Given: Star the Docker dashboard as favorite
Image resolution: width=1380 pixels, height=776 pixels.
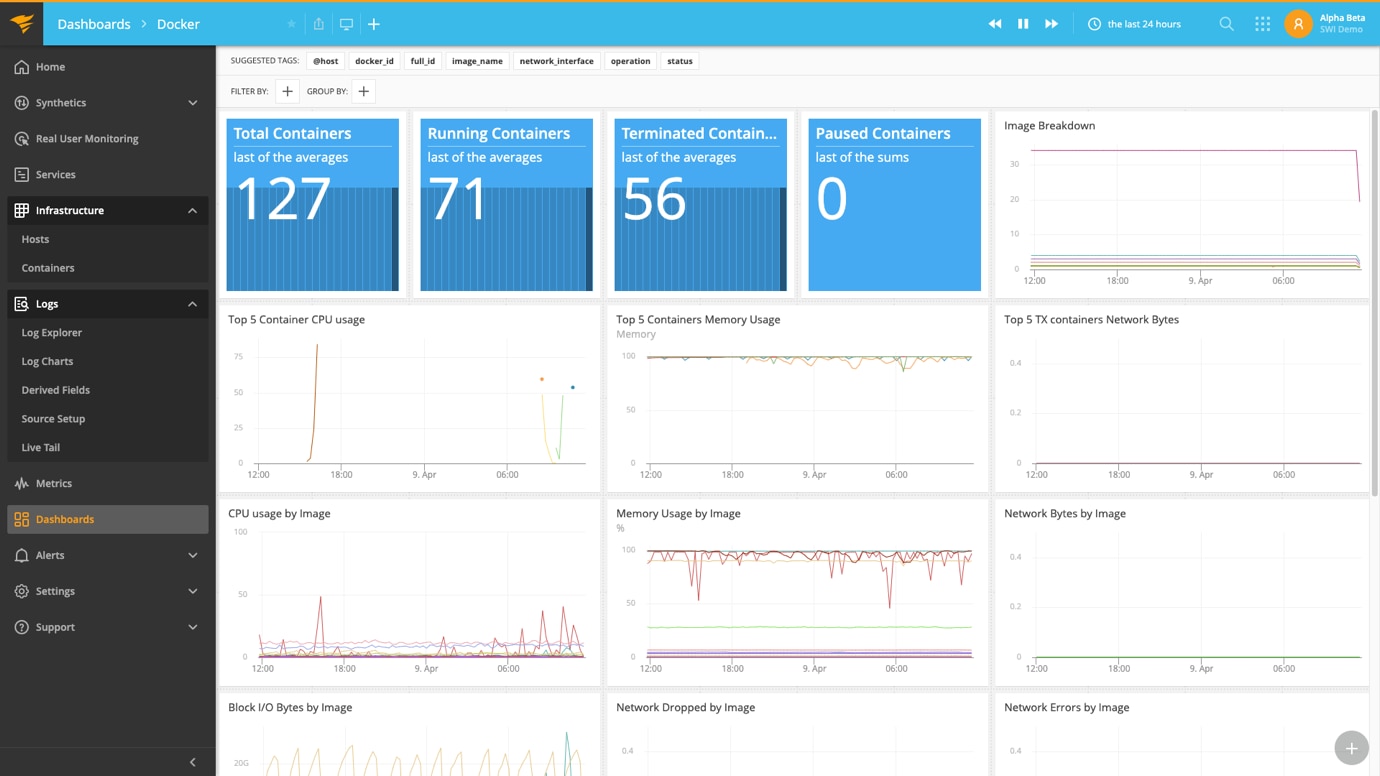Looking at the screenshot, I should 291,24.
